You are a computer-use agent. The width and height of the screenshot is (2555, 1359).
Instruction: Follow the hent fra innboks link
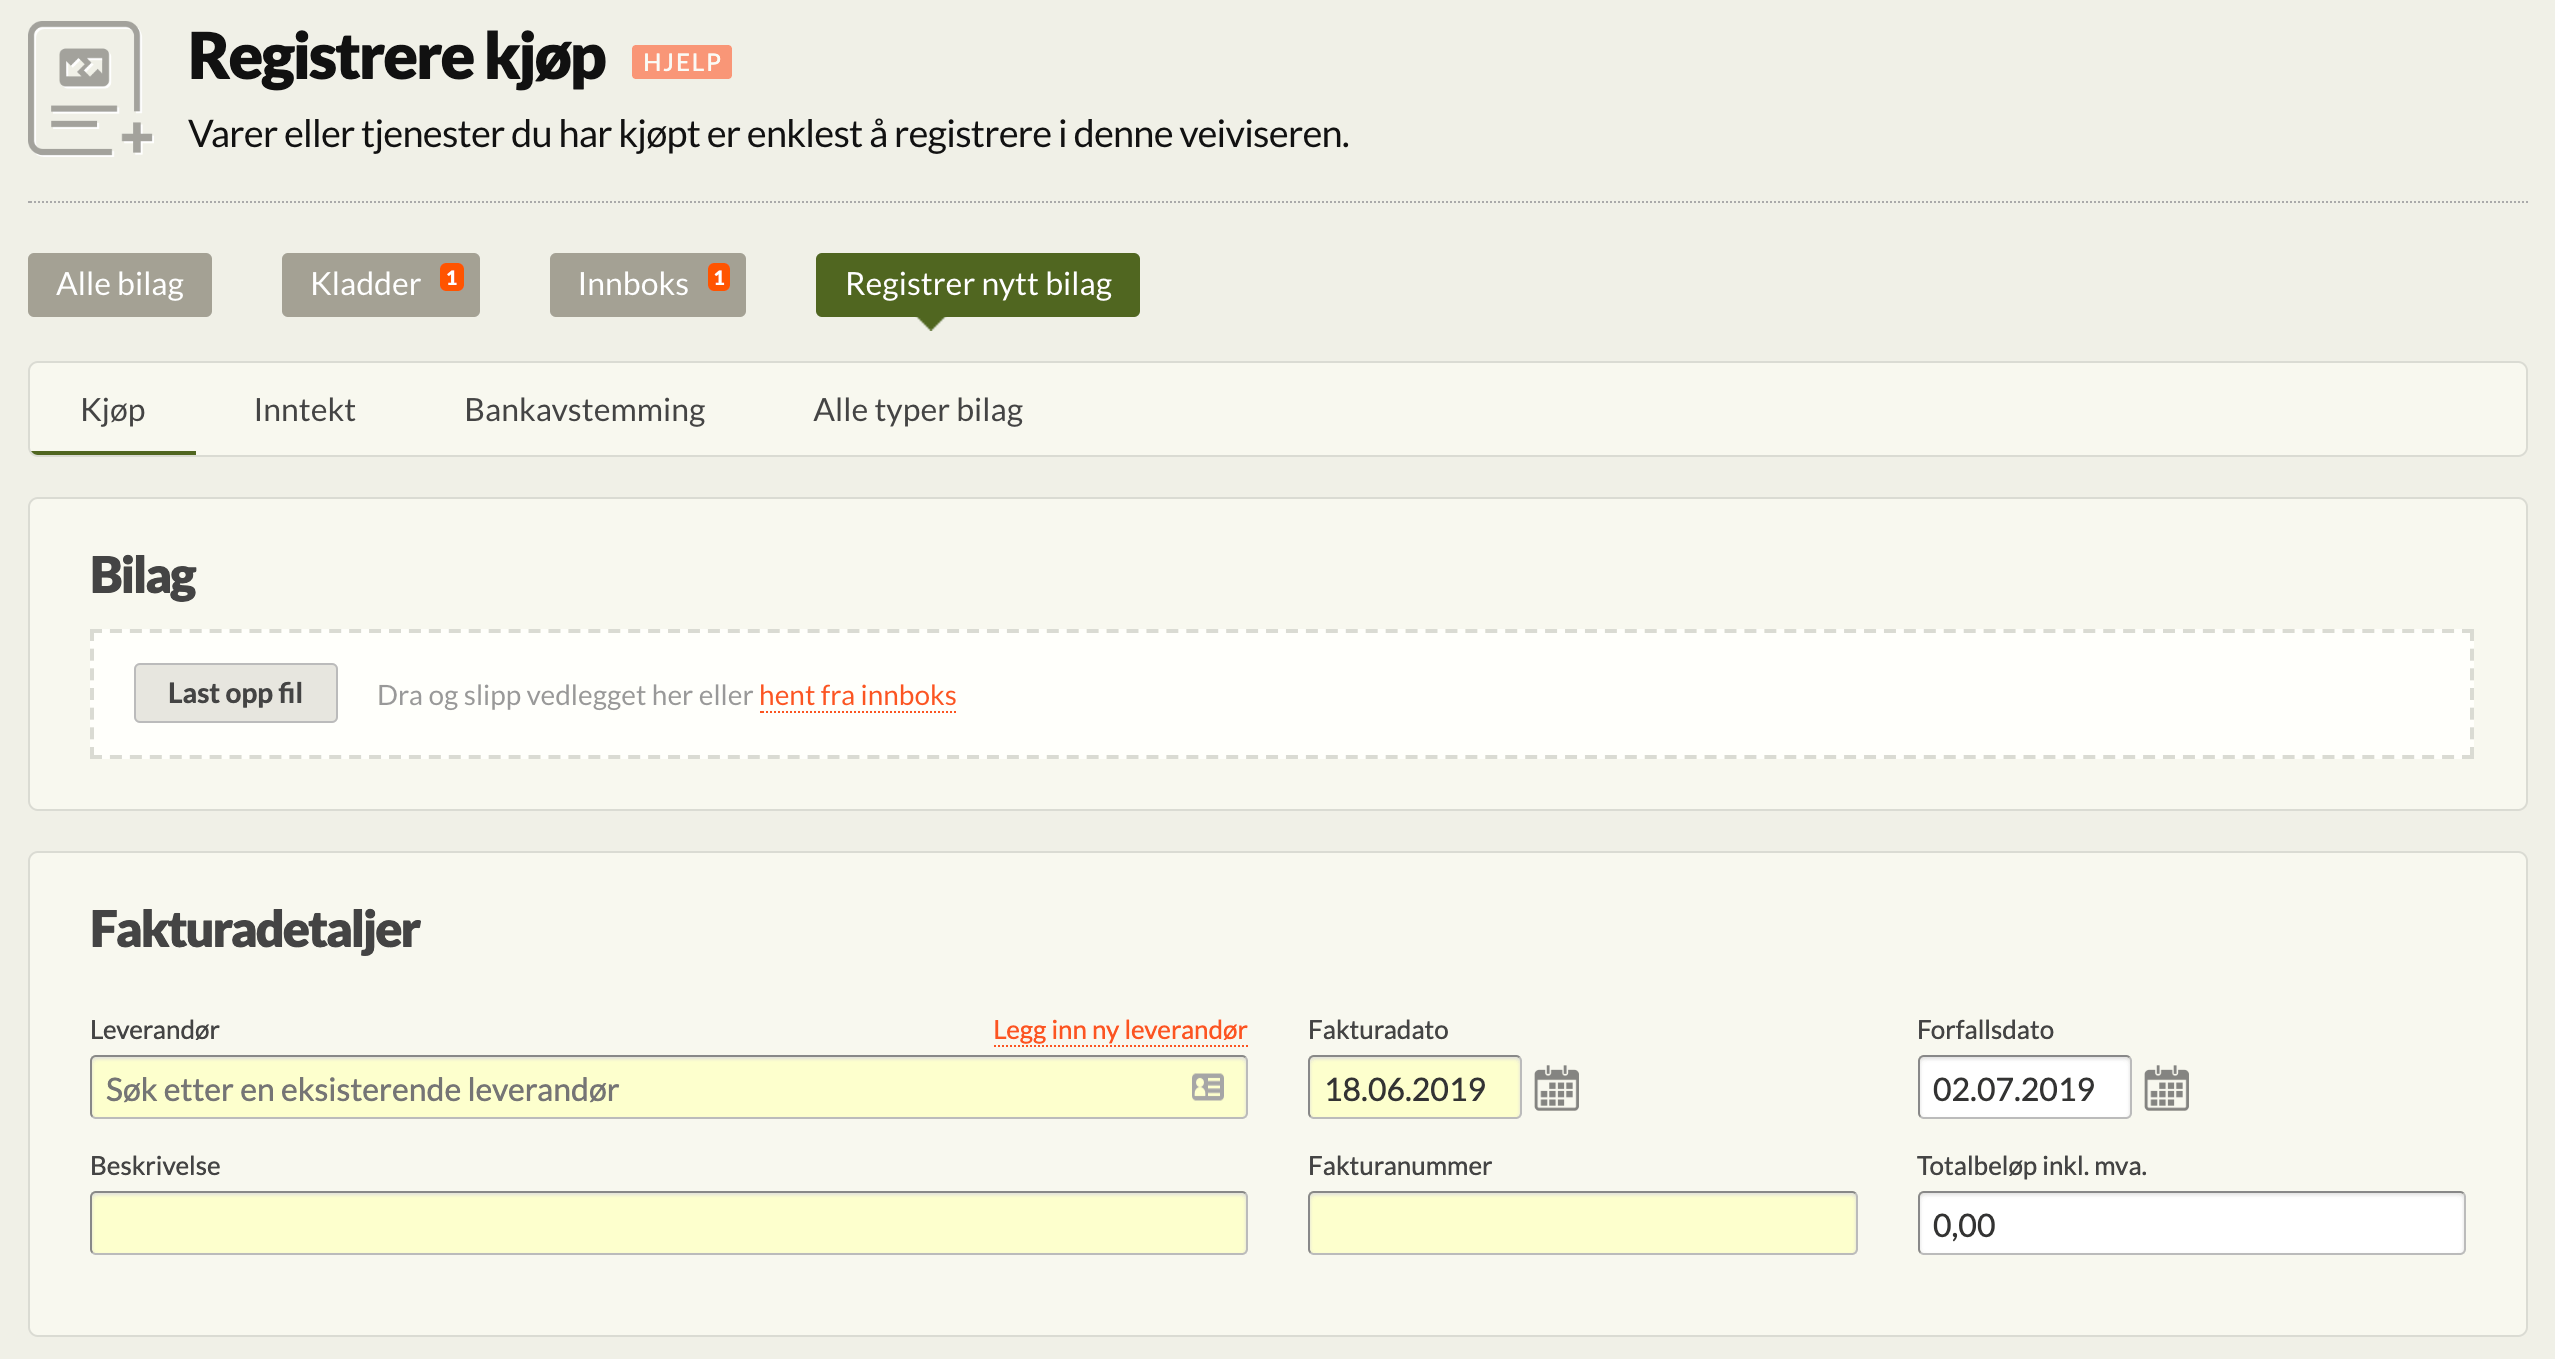[x=858, y=695]
